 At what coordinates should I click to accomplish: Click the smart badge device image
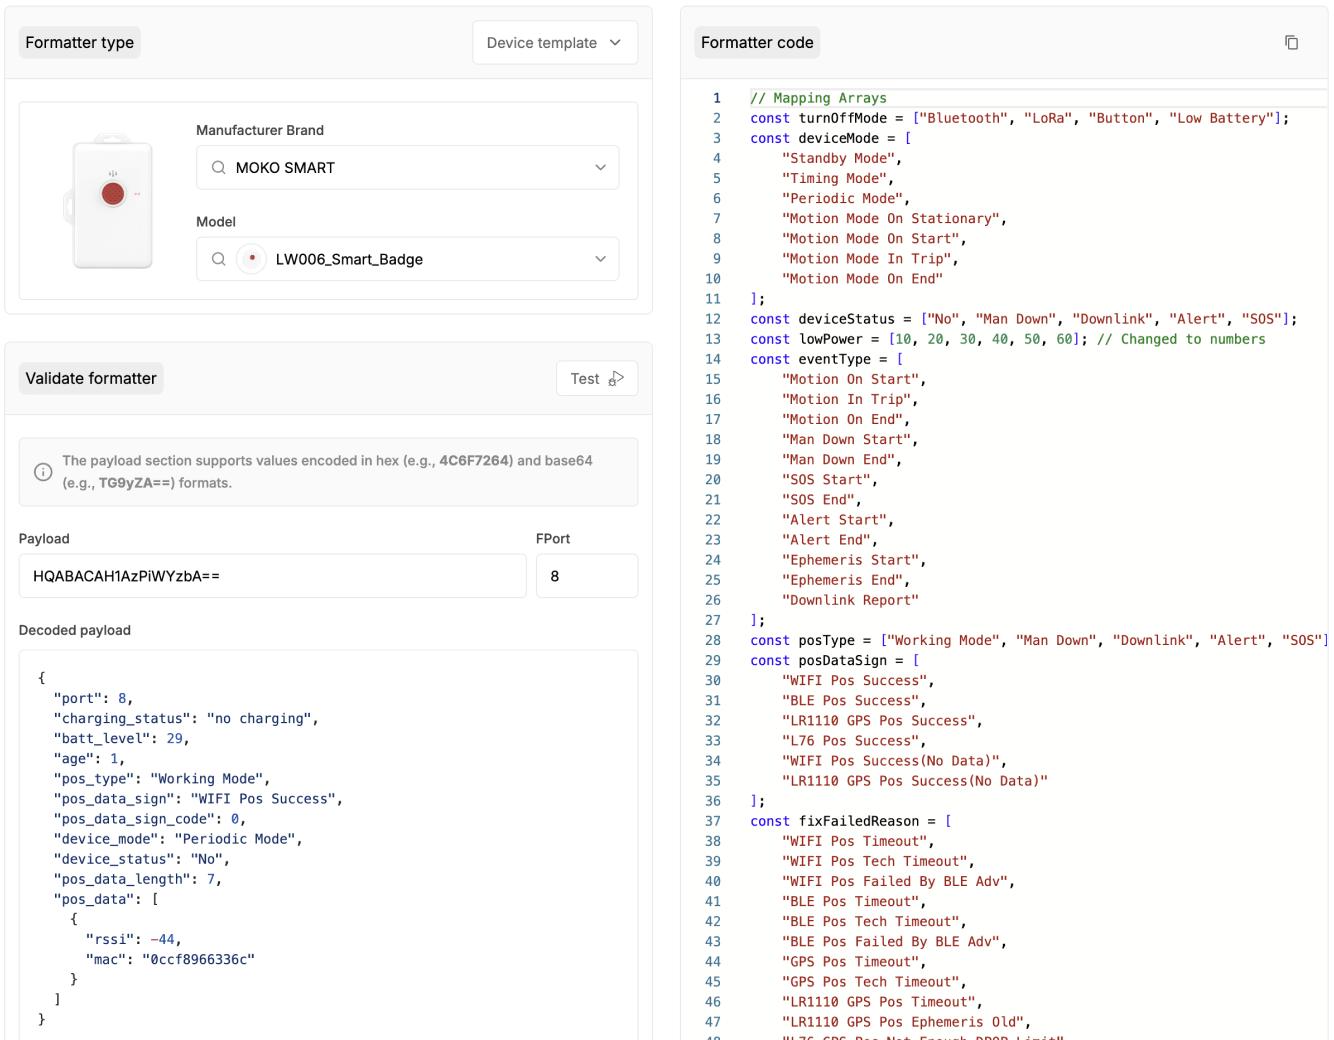pos(111,201)
